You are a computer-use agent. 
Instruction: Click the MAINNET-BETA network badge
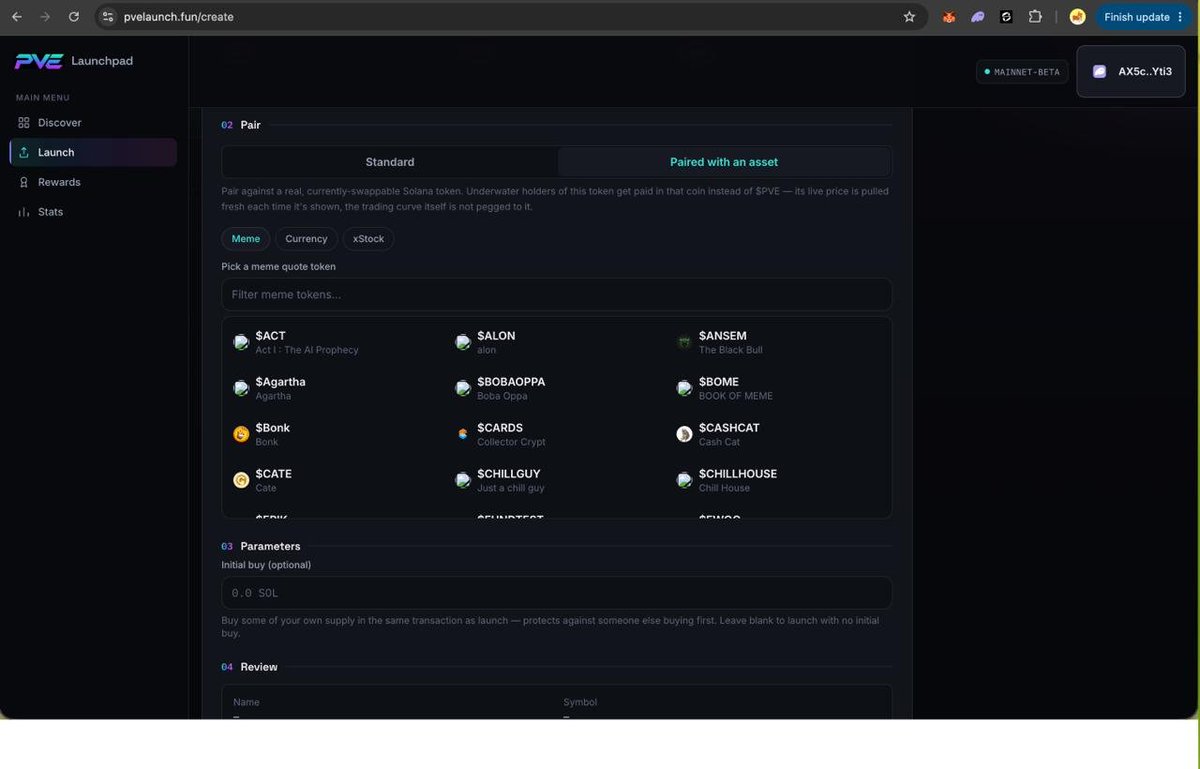(x=1022, y=72)
